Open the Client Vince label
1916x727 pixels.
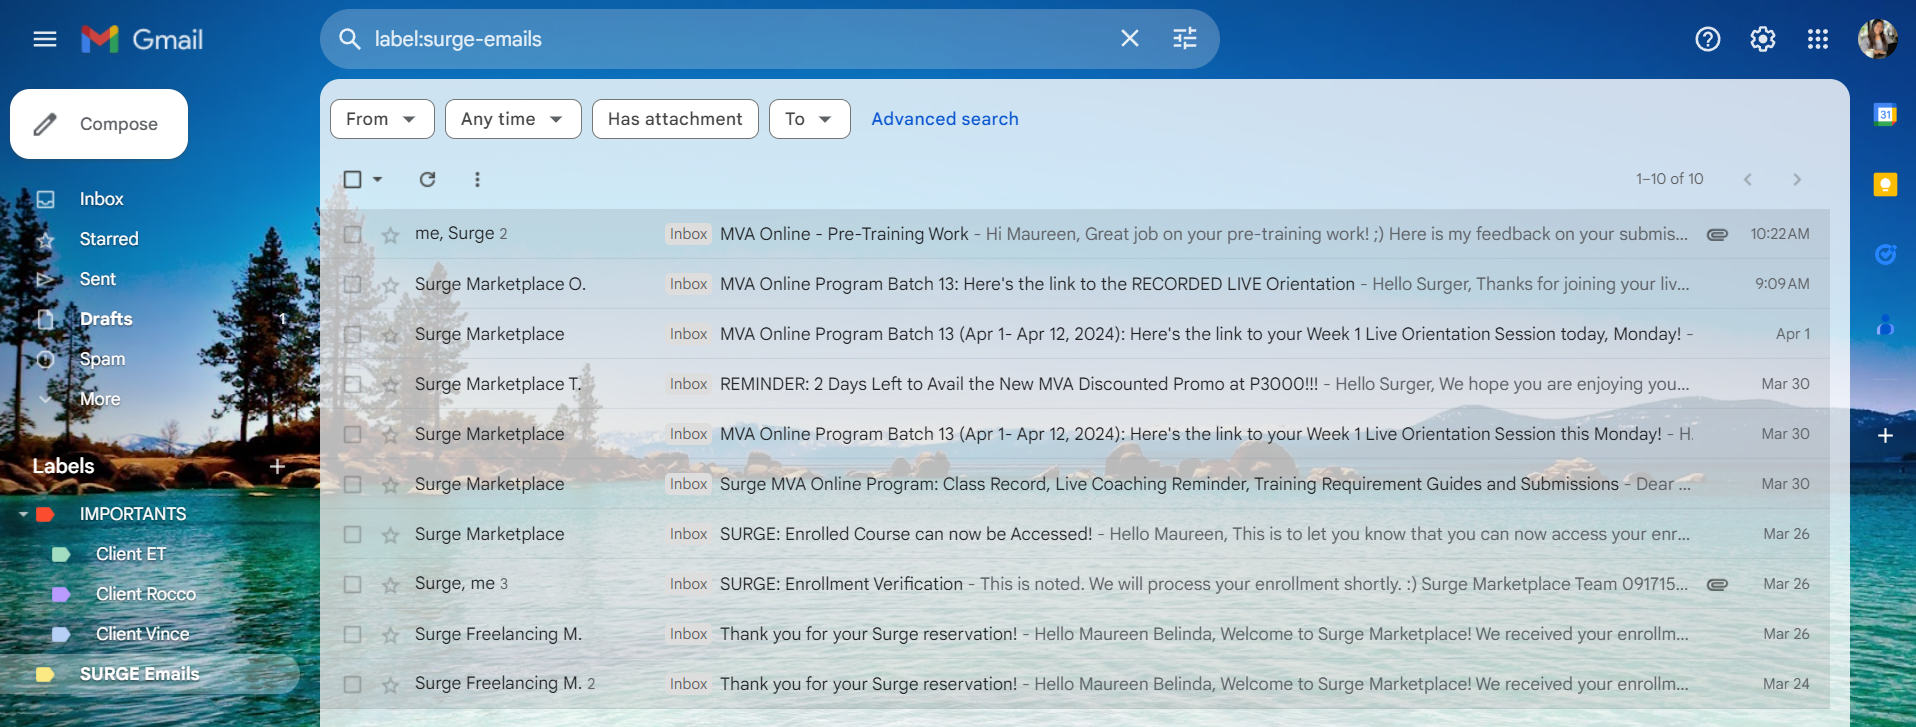coord(143,634)
